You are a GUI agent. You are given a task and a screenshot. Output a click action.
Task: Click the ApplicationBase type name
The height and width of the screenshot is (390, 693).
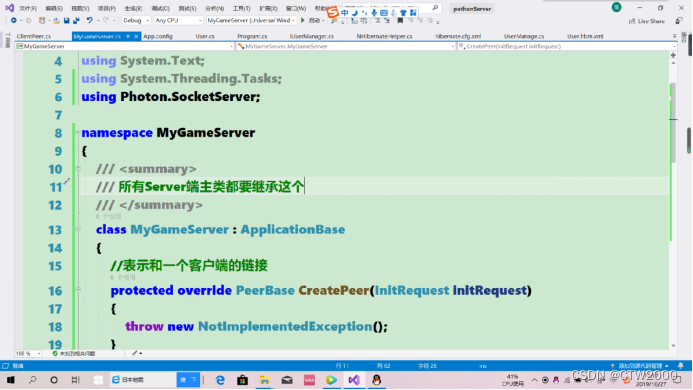[293, 229]
